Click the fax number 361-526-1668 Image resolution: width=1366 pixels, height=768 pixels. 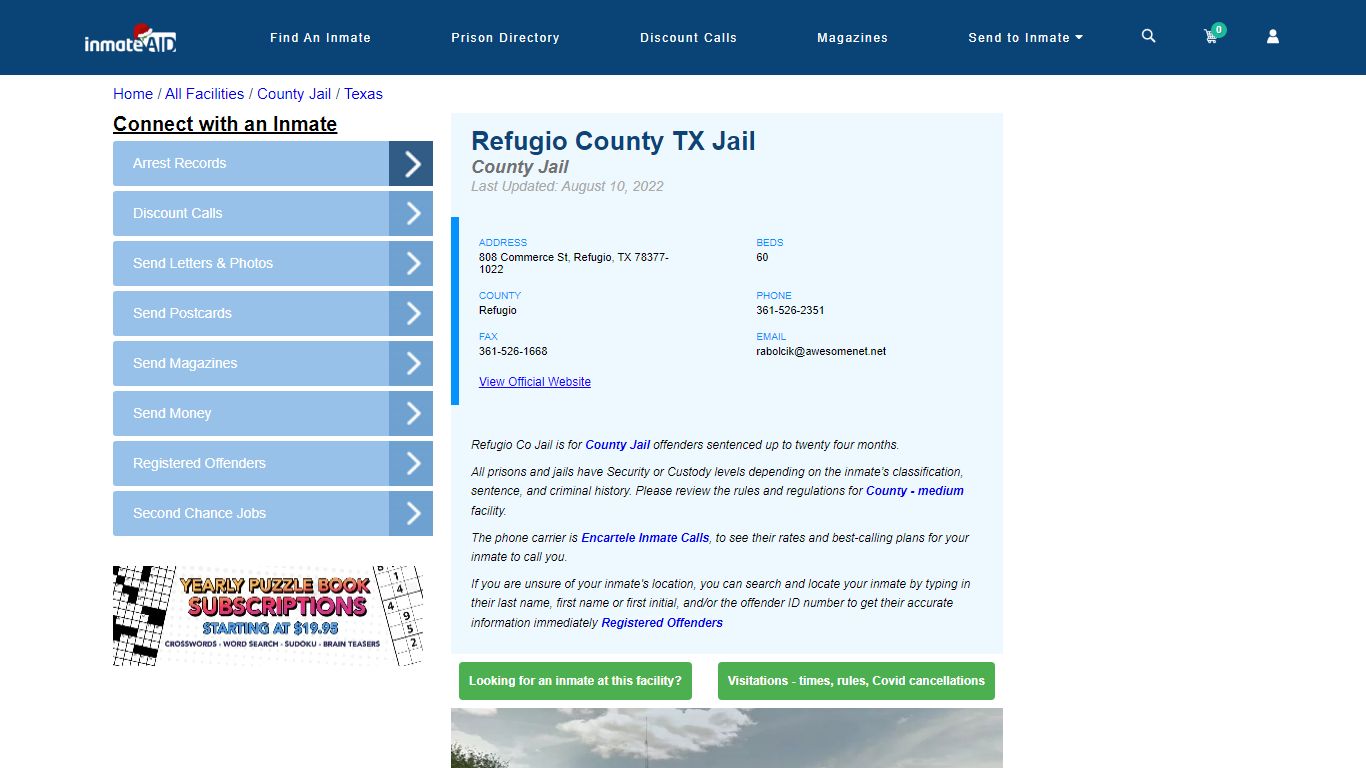[513, 351]
